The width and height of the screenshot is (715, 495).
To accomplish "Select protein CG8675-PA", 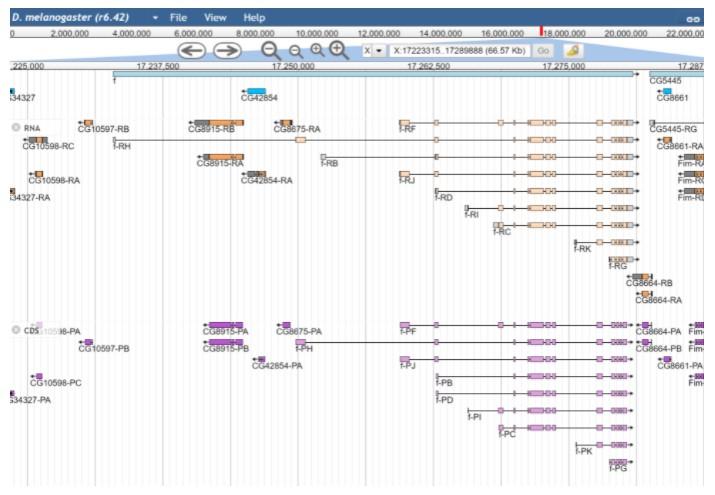I will coord(286,325).
